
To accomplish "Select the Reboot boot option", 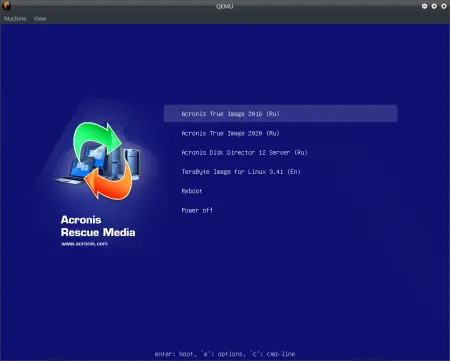I will click(x=192, y=191).
